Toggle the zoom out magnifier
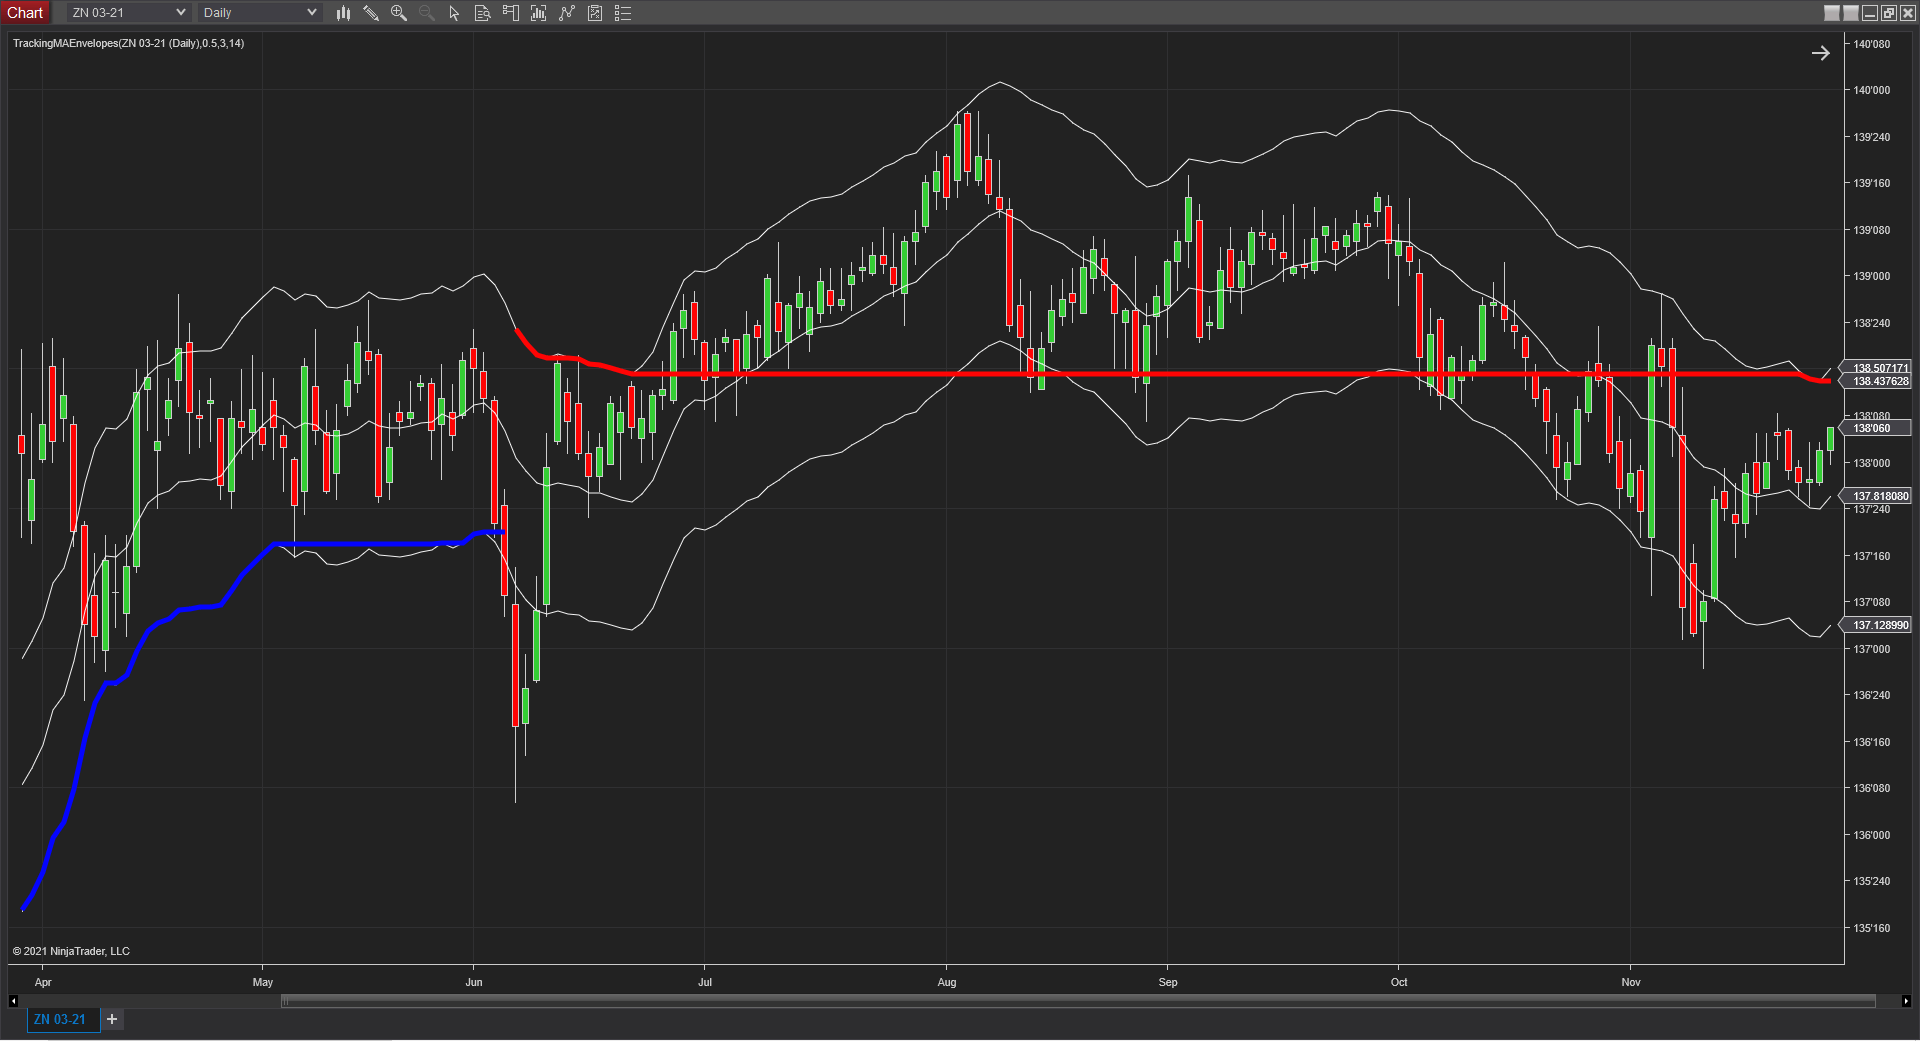The image size is (1920, 1041). 426,13
